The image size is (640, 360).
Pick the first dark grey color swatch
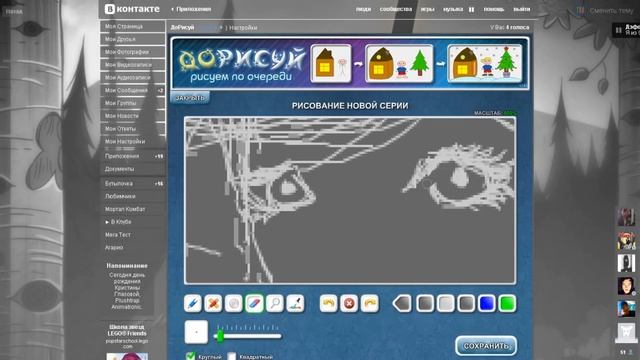tap(425, 304)
